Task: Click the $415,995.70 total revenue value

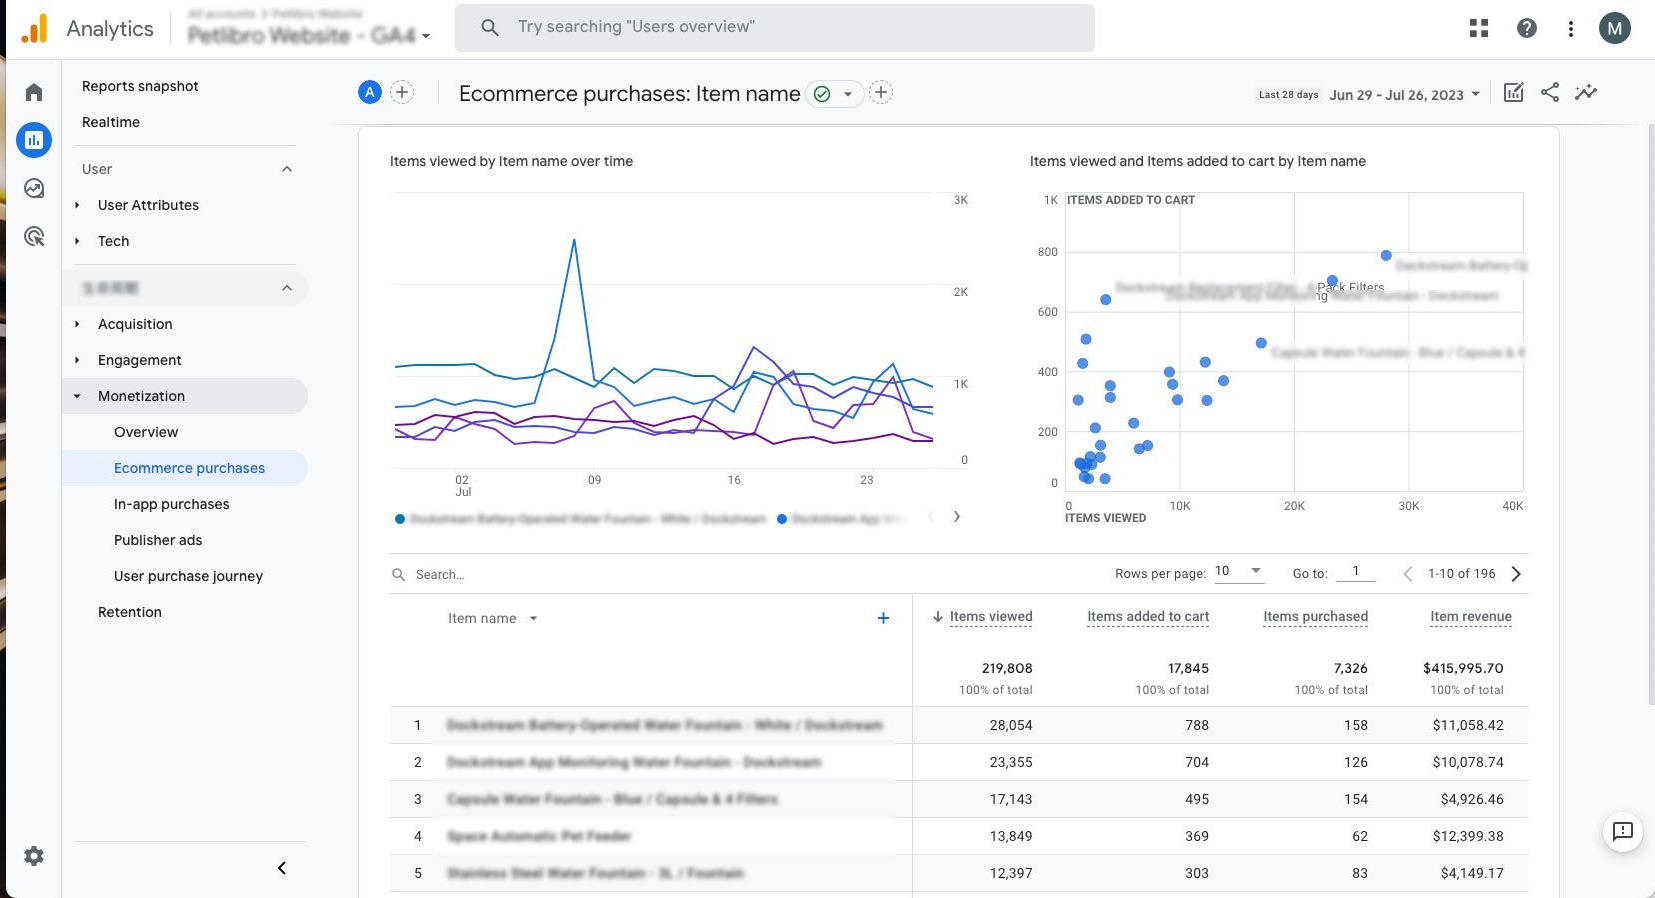Action: pos(1463,668)
